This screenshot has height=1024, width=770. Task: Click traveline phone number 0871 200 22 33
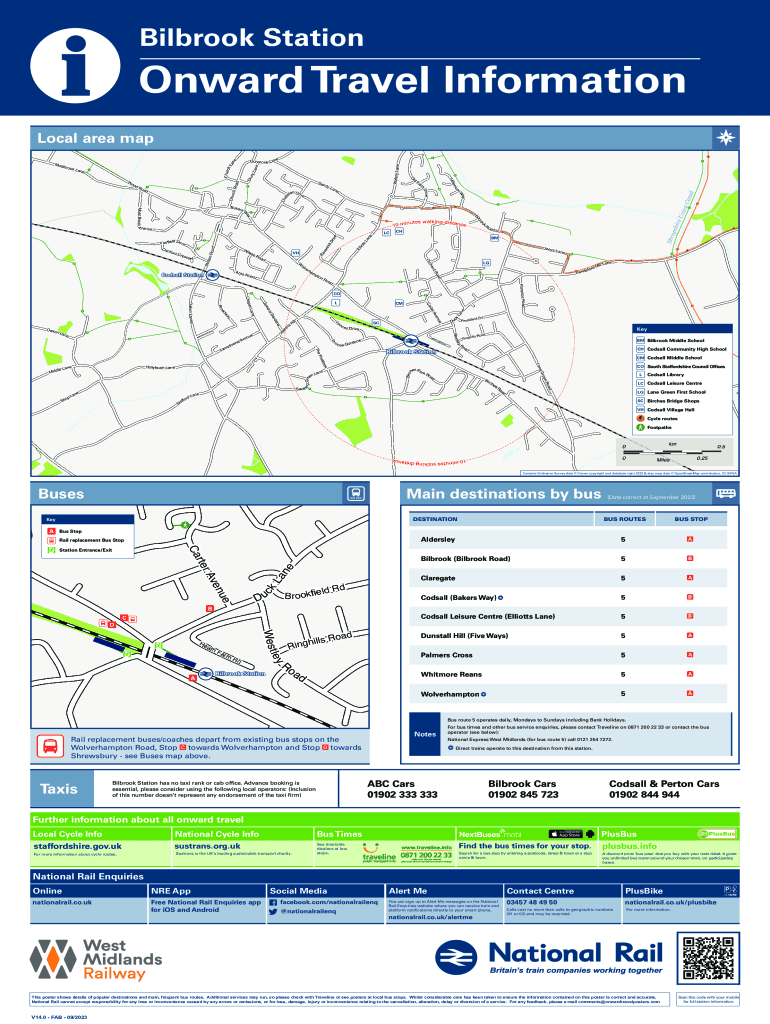click(x=426, y=855)
